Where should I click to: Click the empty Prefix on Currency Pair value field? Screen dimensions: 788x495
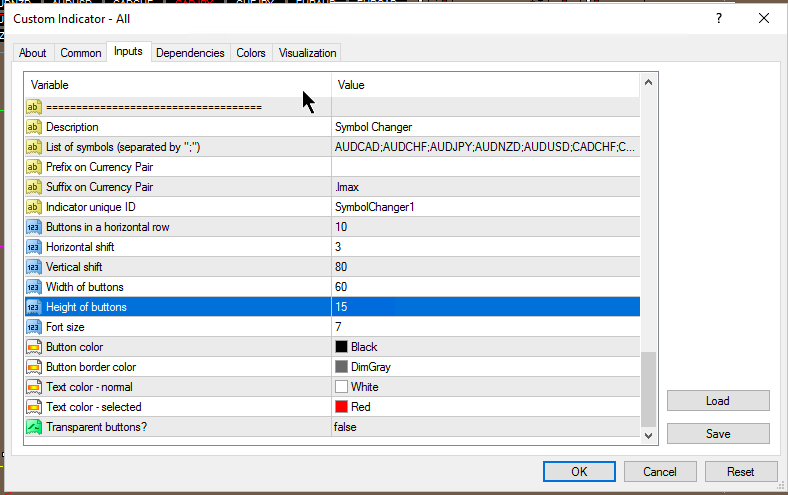tap(485, 167)
